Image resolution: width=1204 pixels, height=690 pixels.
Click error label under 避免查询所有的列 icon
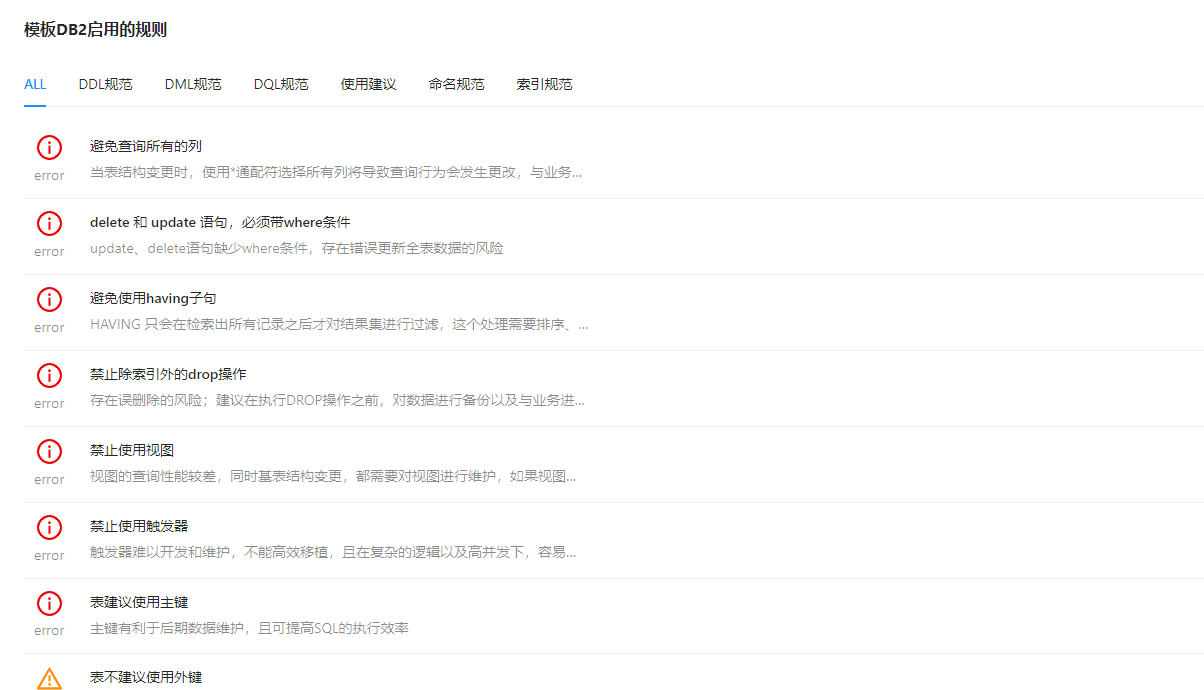[49, 176]
